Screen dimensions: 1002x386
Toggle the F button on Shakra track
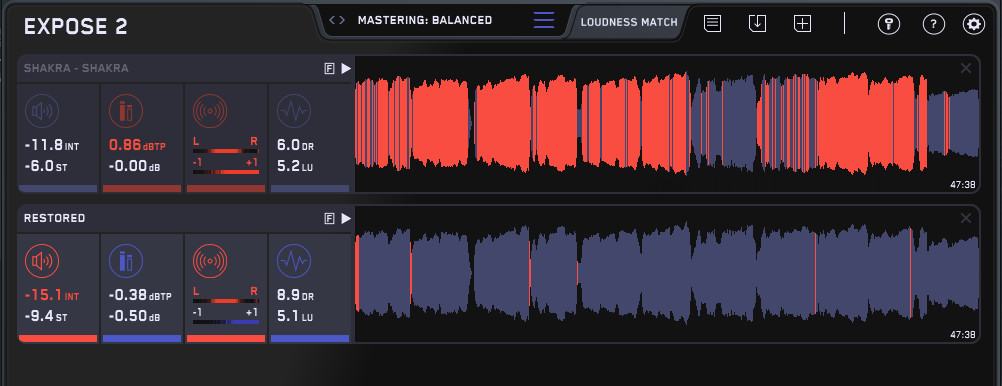point(330,69)
